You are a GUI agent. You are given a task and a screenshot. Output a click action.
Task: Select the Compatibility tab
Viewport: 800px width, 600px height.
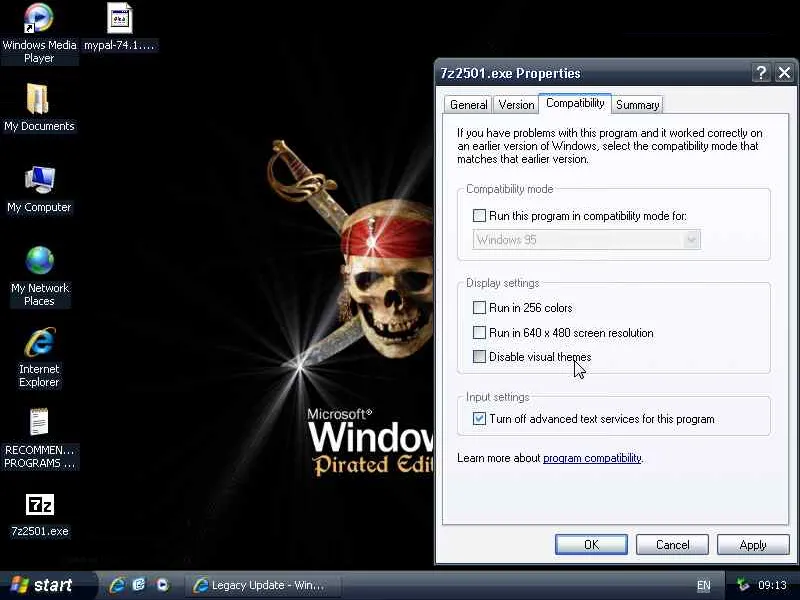coord(575,103)
